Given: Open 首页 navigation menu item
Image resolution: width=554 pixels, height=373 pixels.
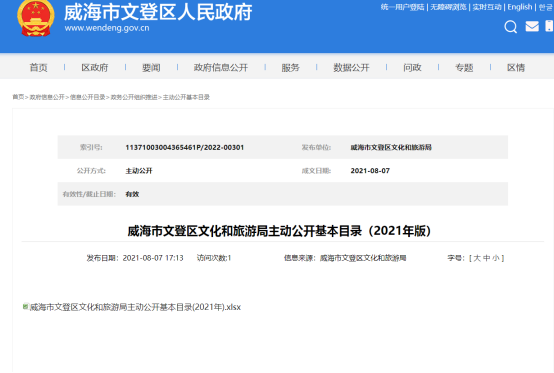Looking at the screenshot, I should pos(38,67).
